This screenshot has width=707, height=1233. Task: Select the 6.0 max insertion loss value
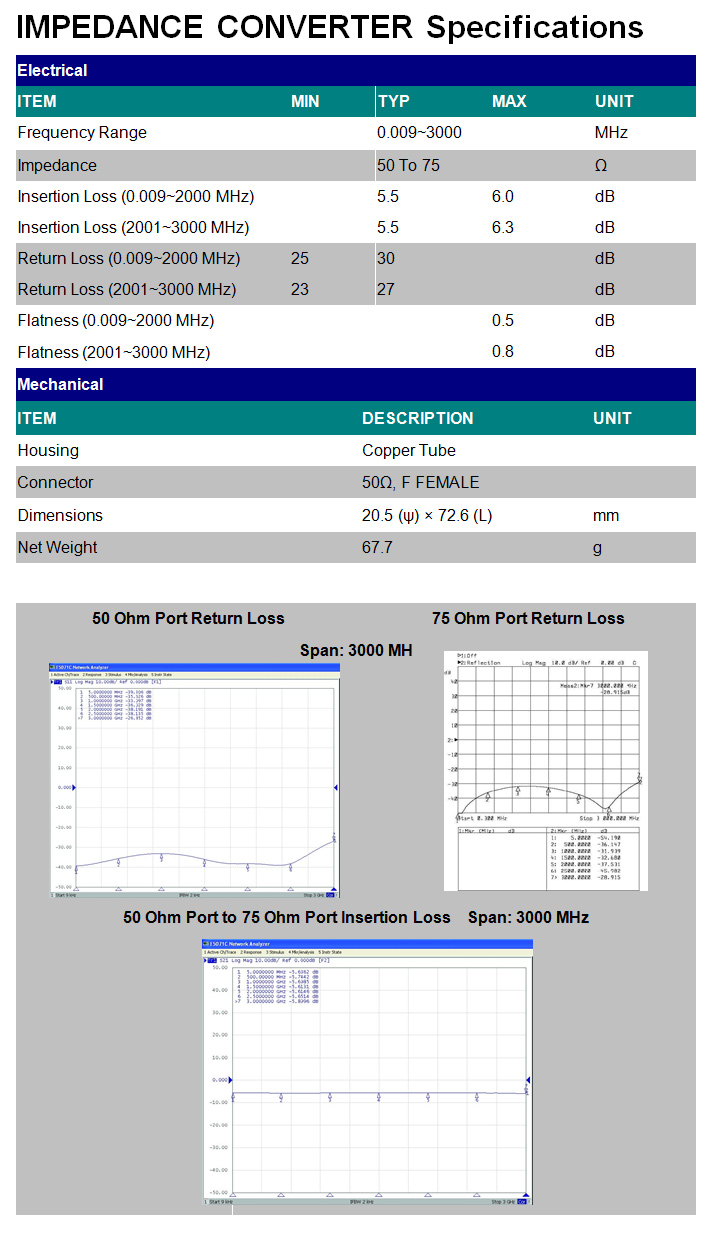point(502,196)
